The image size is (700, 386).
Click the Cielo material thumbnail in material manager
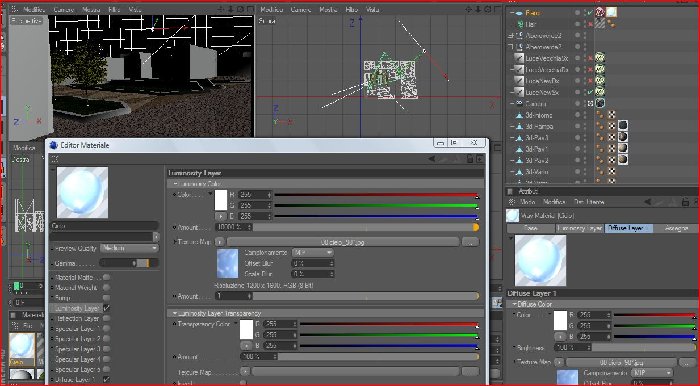pyautogui.click(x=21, y=346)
